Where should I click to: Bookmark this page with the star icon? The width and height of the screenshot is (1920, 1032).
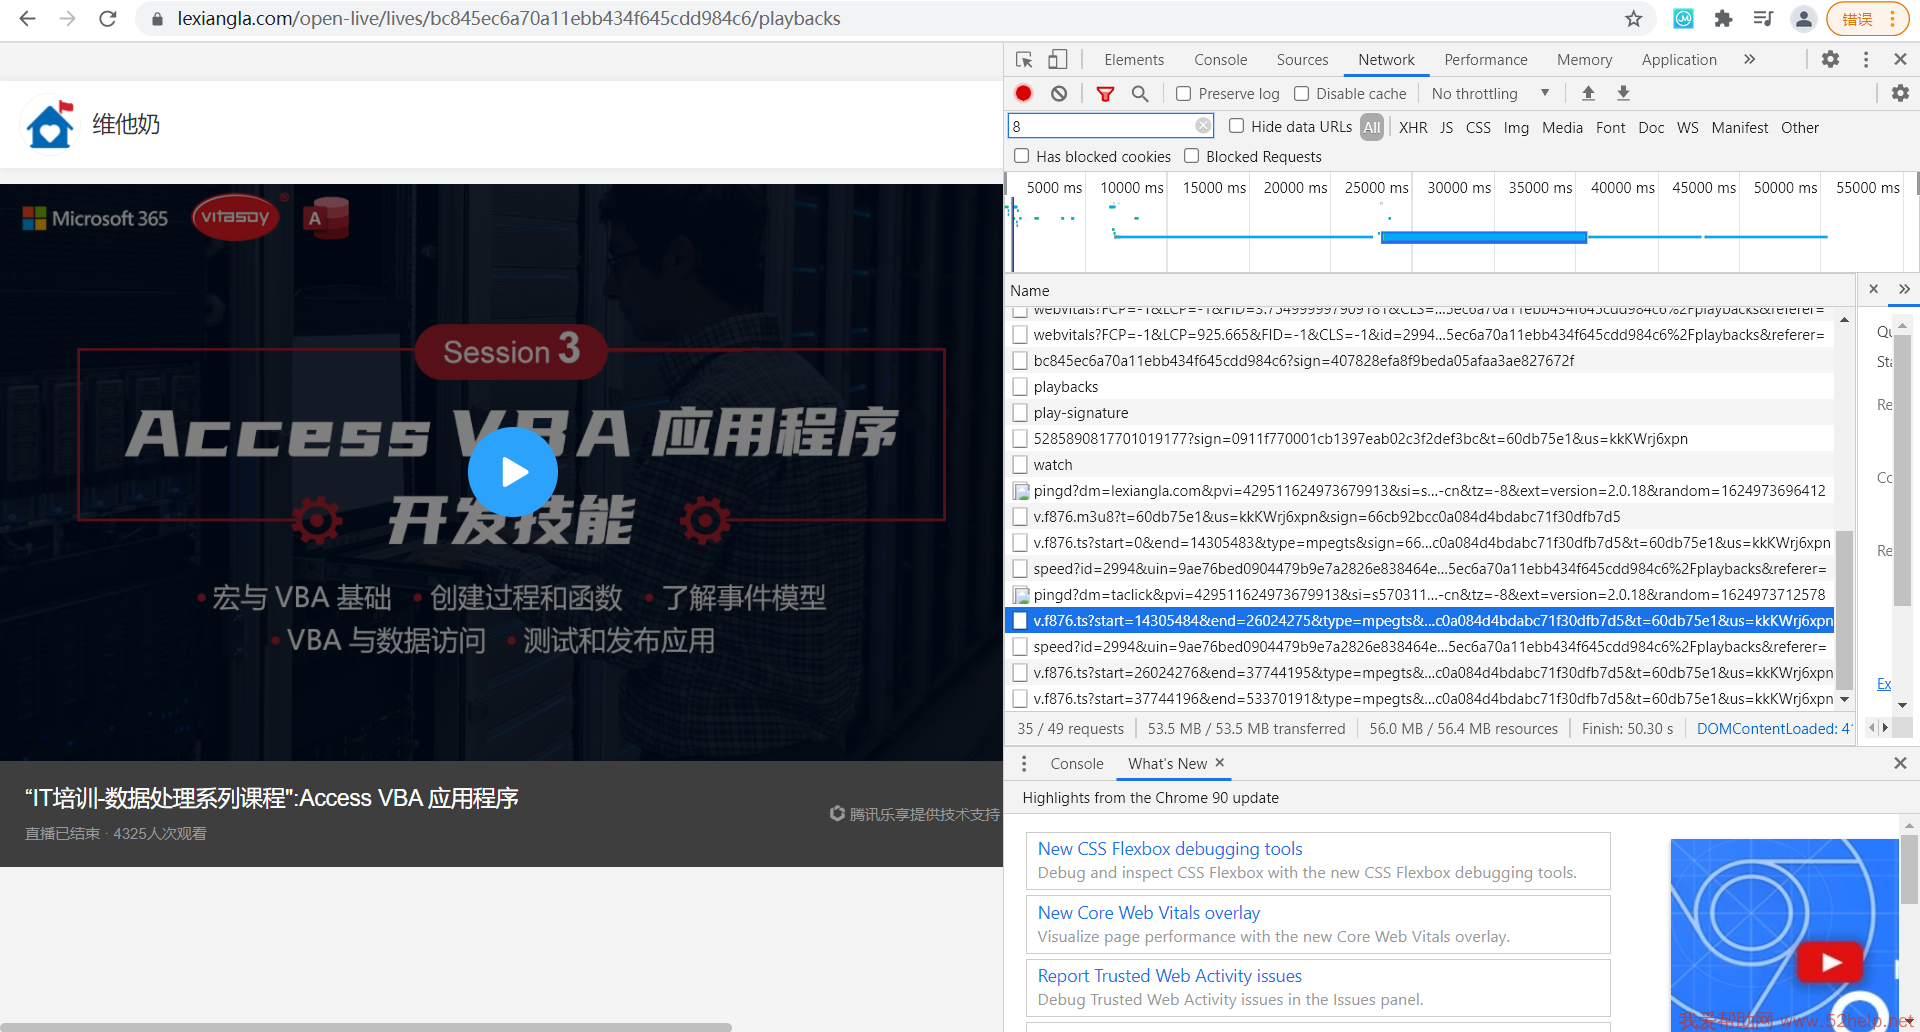pos(1634,19)
